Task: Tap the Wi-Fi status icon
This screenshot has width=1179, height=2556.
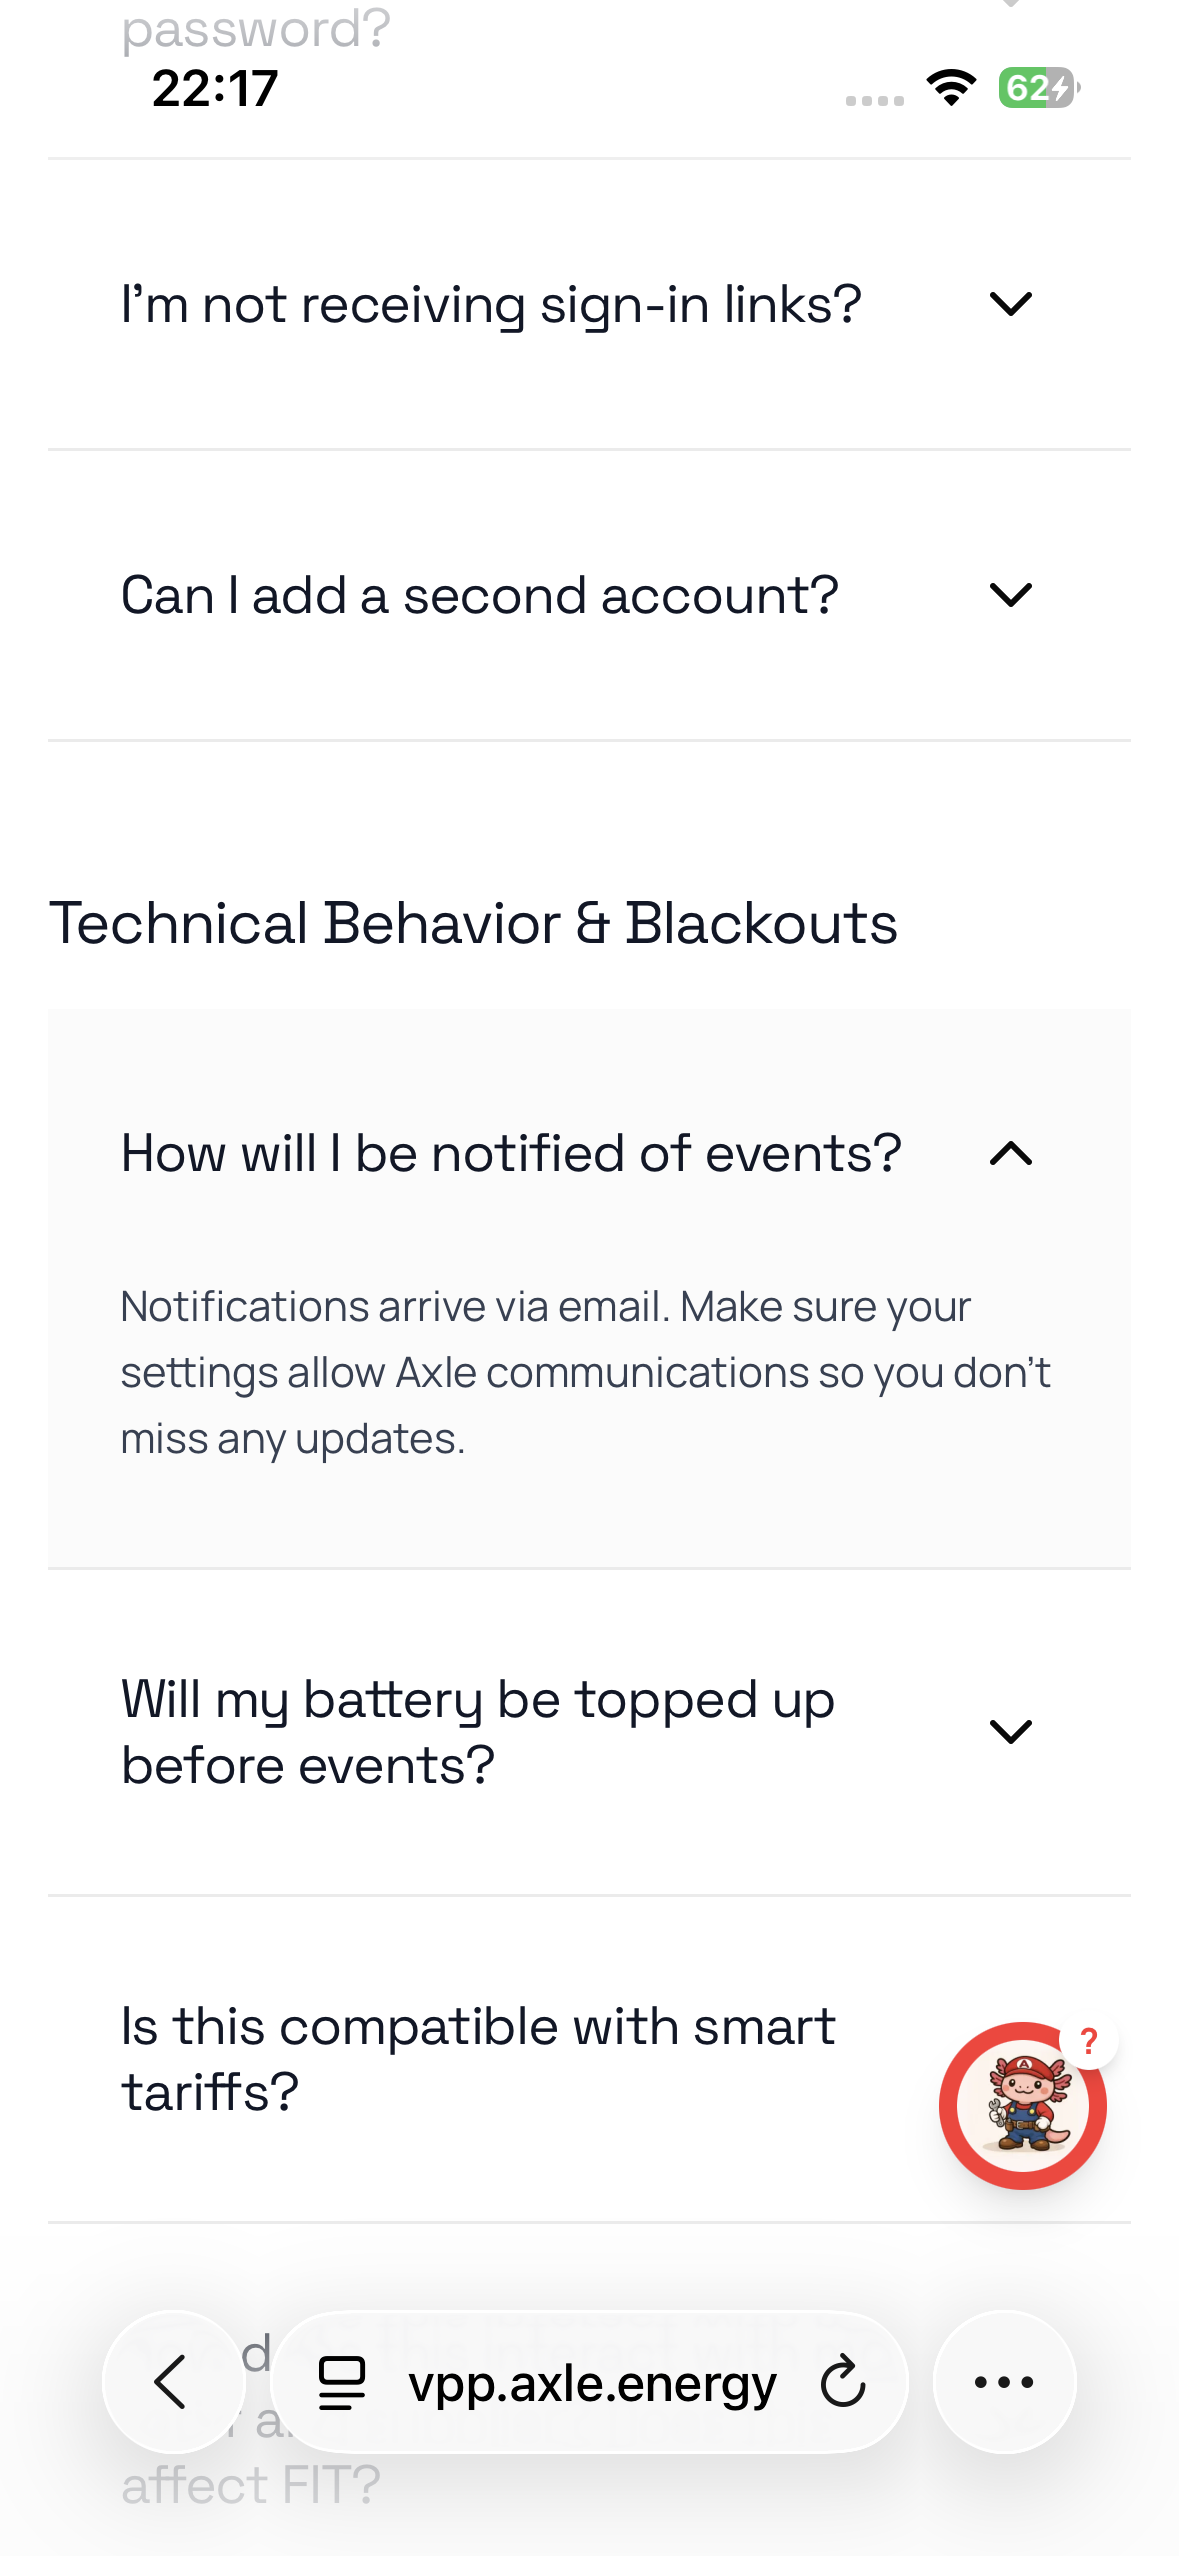Action: coord(952,88)
